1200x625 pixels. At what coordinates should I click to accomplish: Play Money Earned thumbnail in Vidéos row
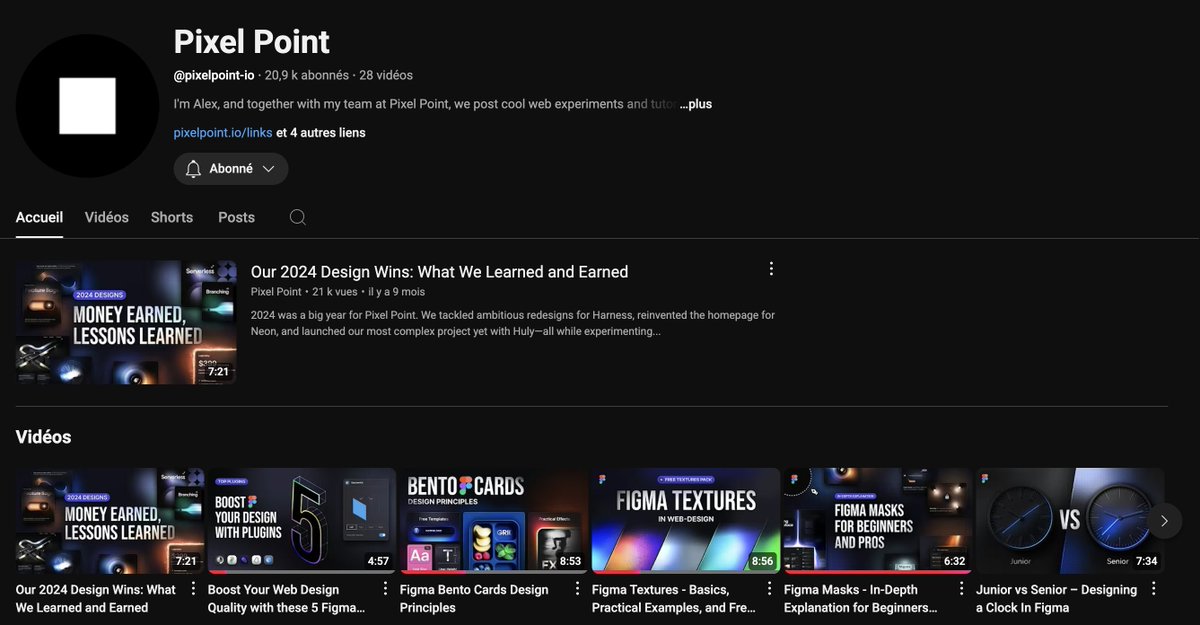point(110,521)
